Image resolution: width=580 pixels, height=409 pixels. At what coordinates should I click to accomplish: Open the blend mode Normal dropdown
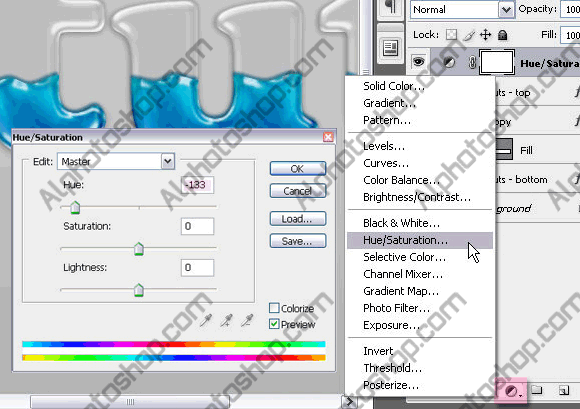[462, 10]
